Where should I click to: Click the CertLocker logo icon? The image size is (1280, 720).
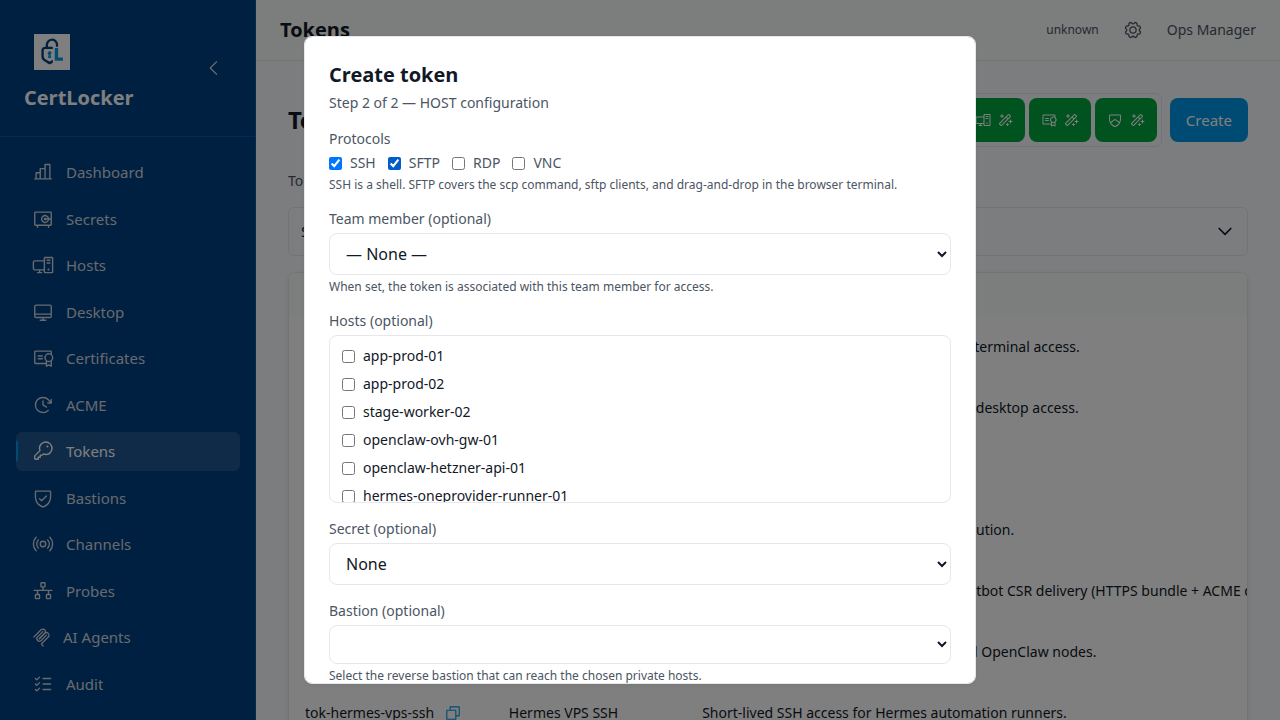pyautogui.click(x=52, y=52)
